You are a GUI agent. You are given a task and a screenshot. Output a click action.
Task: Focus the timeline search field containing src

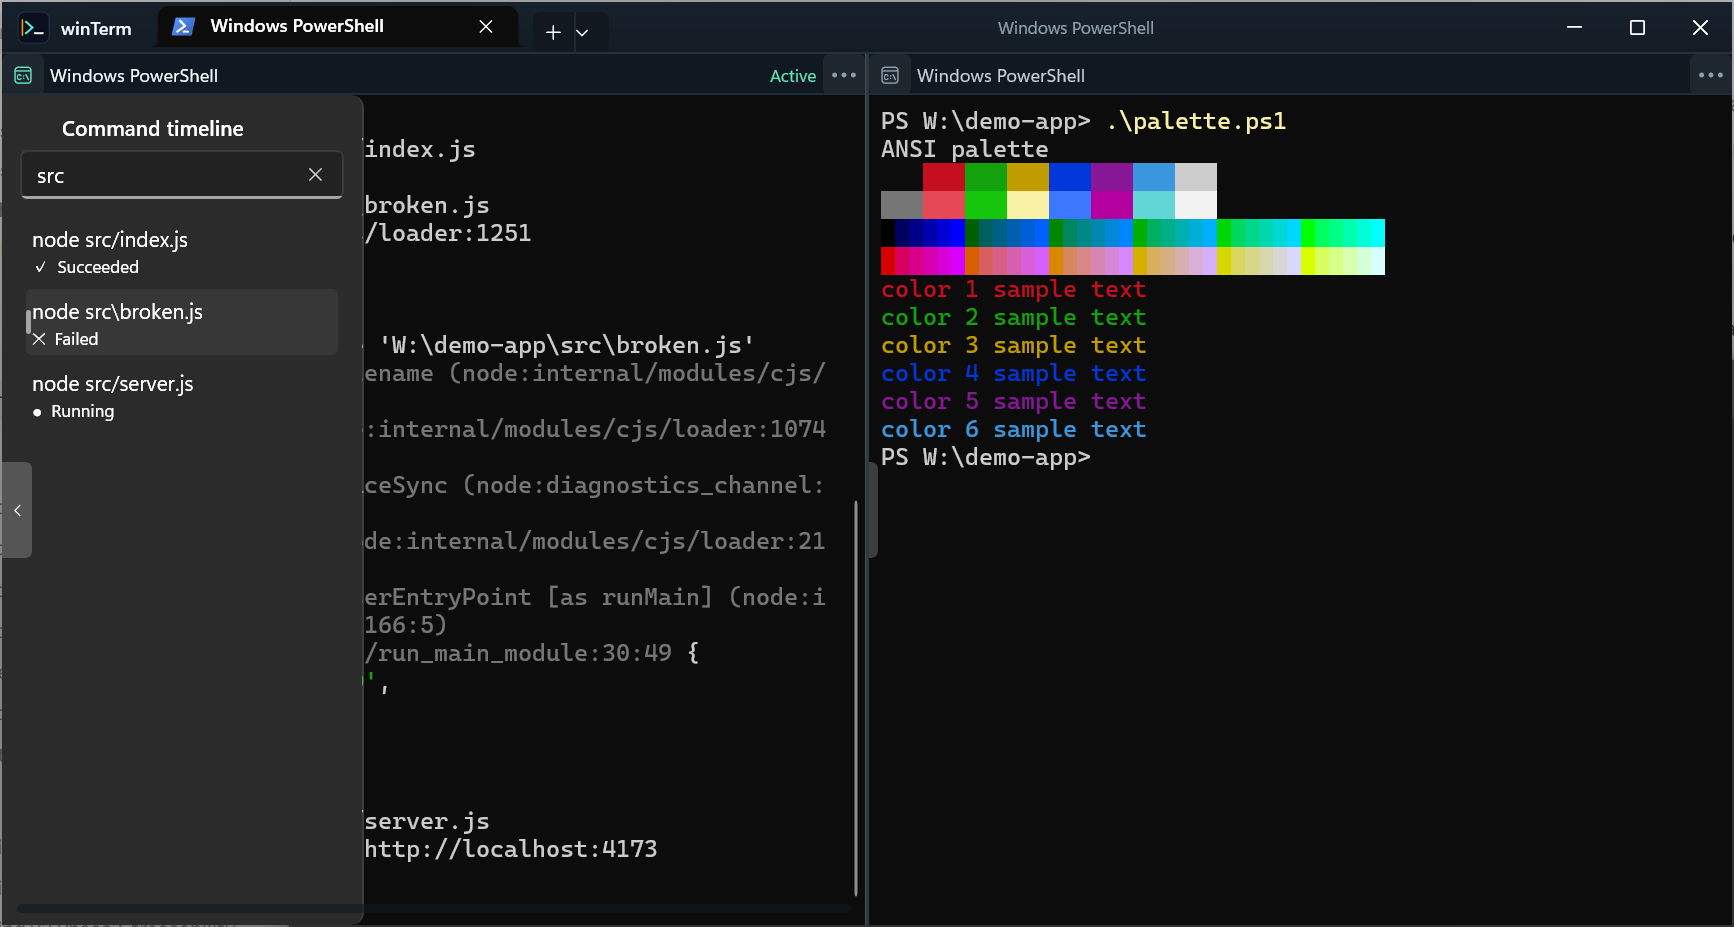182,176
